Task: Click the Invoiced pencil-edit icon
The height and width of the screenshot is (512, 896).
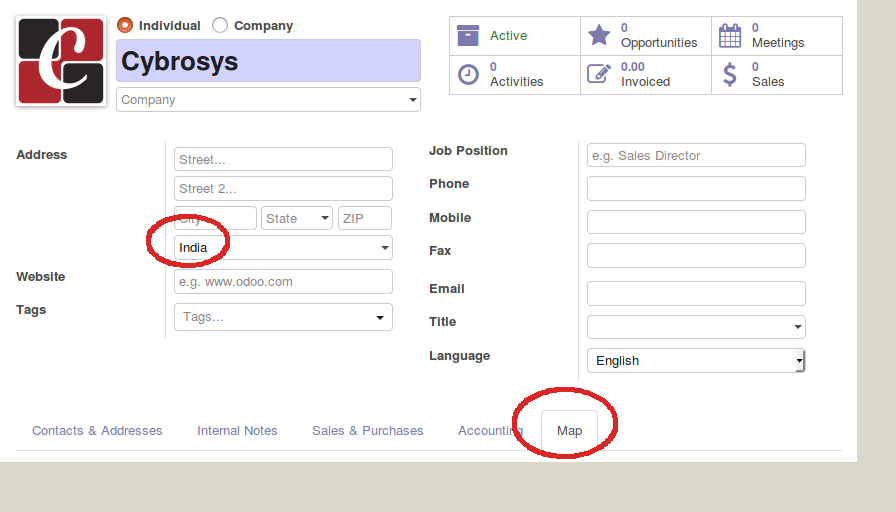Action: click(x=599, y=74)
